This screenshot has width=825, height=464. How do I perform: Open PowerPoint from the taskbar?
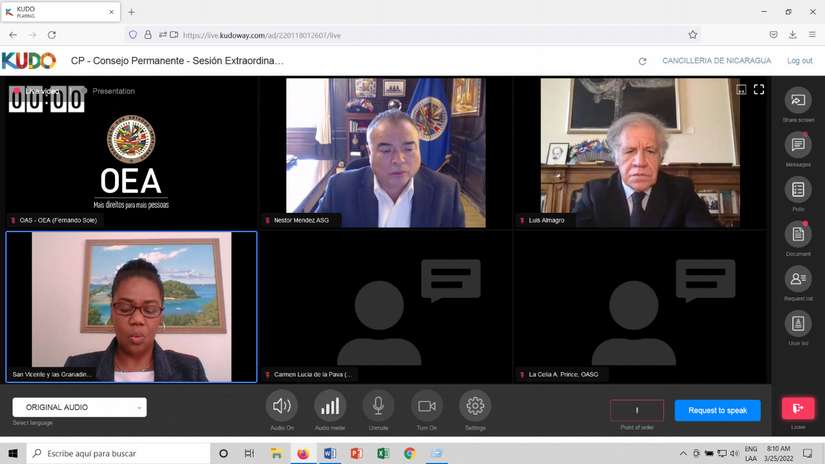coord(356,453)
